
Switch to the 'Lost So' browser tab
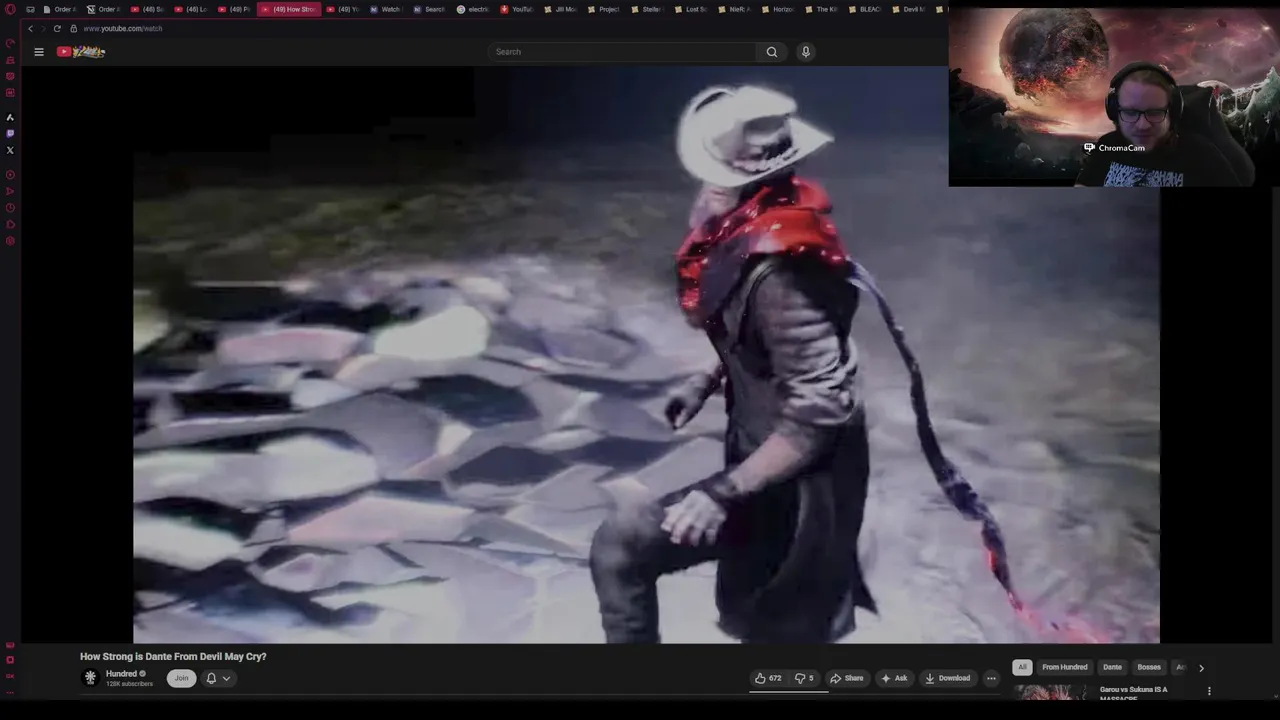click(x=691, y=9)
